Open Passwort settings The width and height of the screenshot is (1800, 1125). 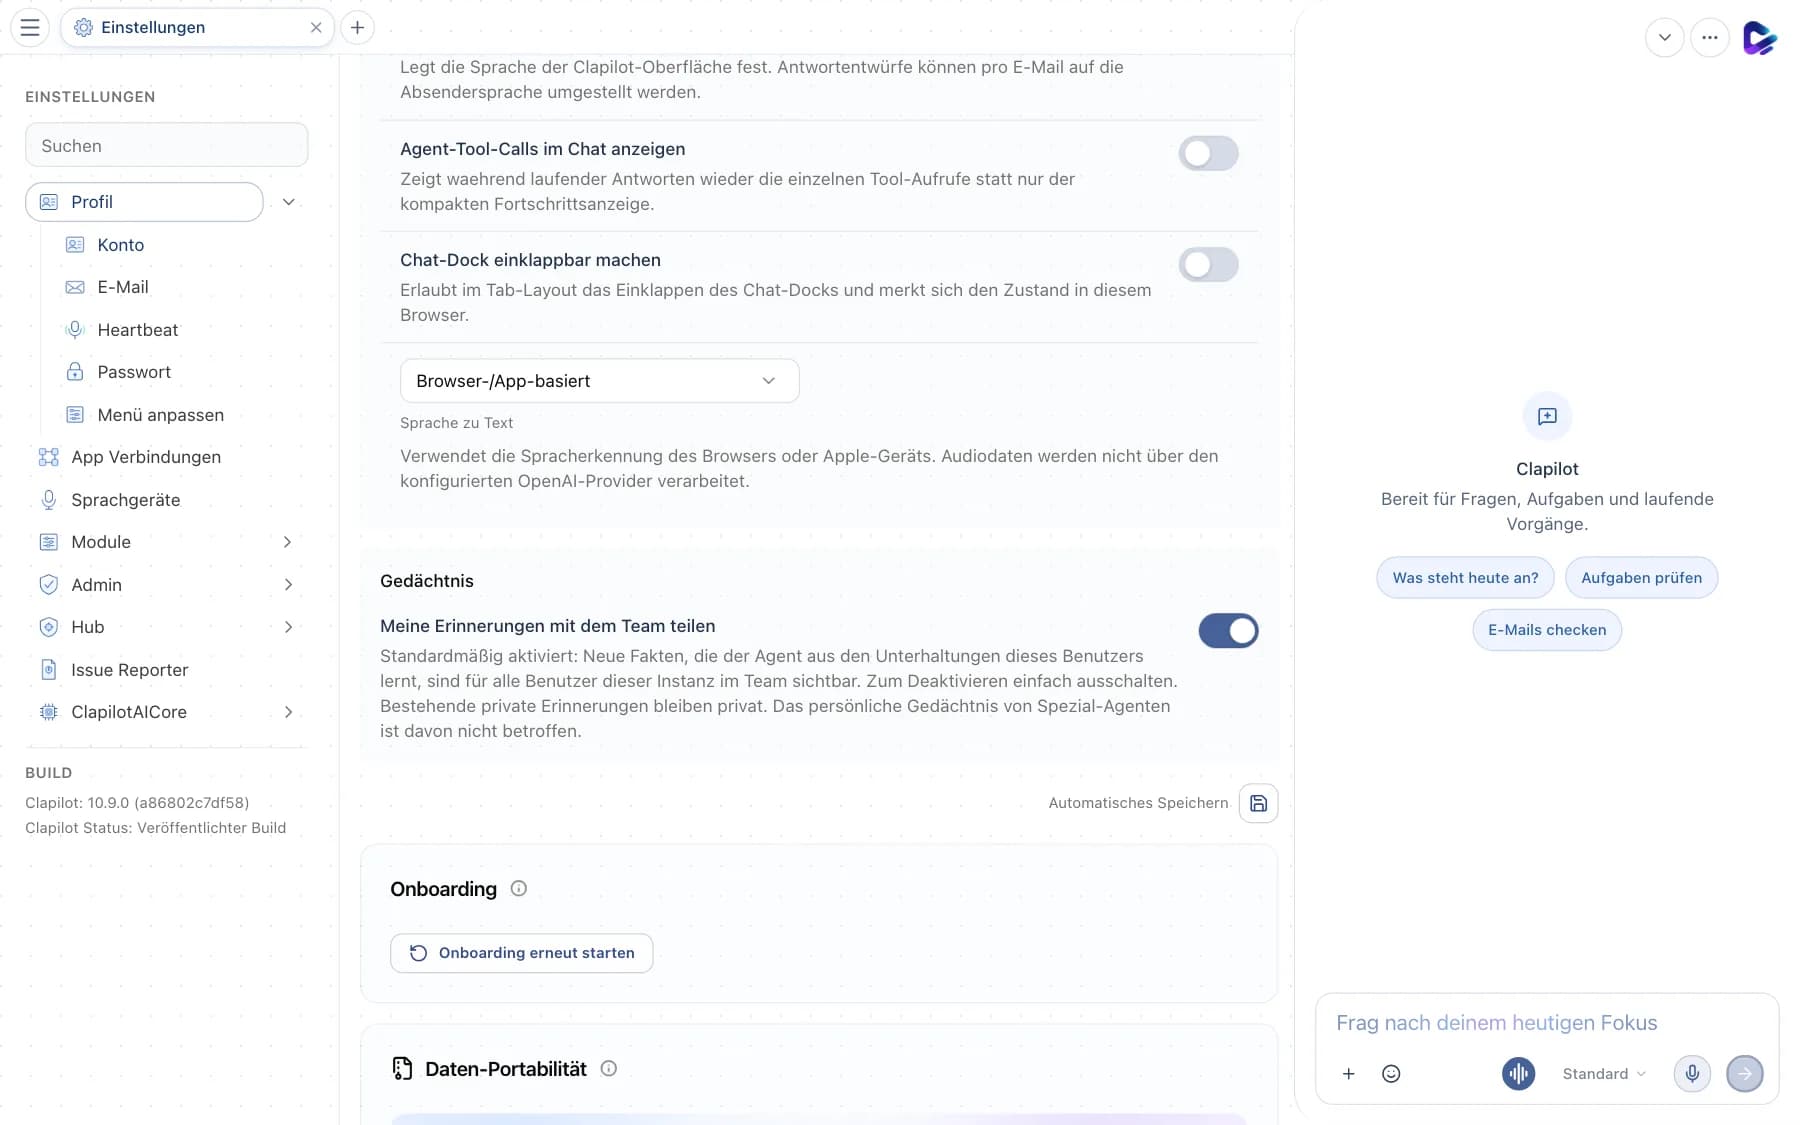(134, 372)
